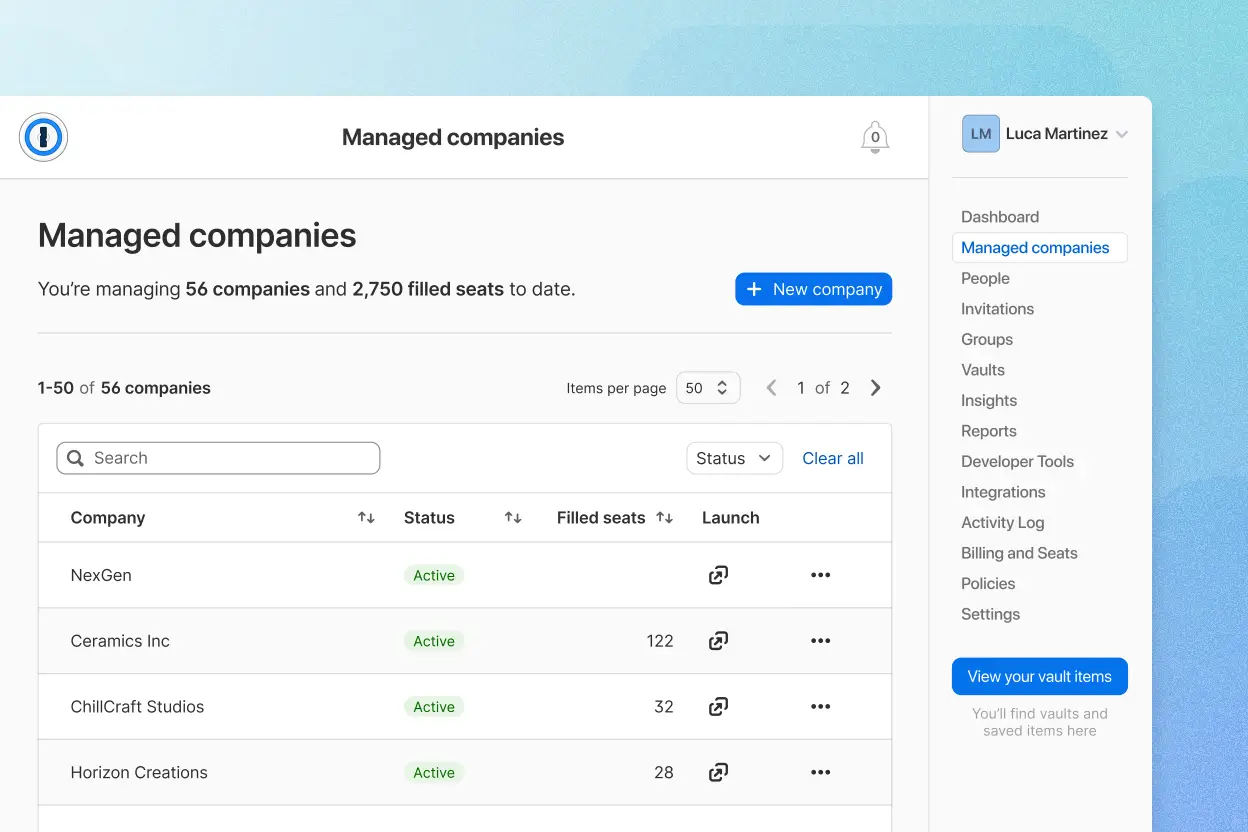
Task: Open Reports in the sidebar
Action: (x=989, y=431)
